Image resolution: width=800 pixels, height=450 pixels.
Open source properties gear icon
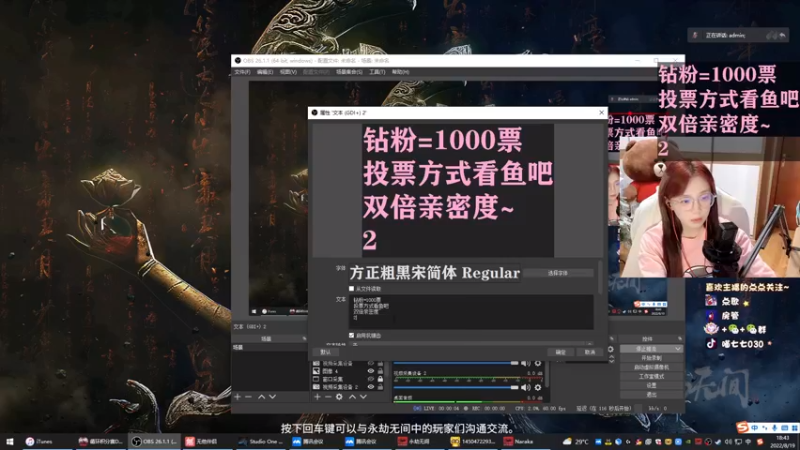[339, 396]
